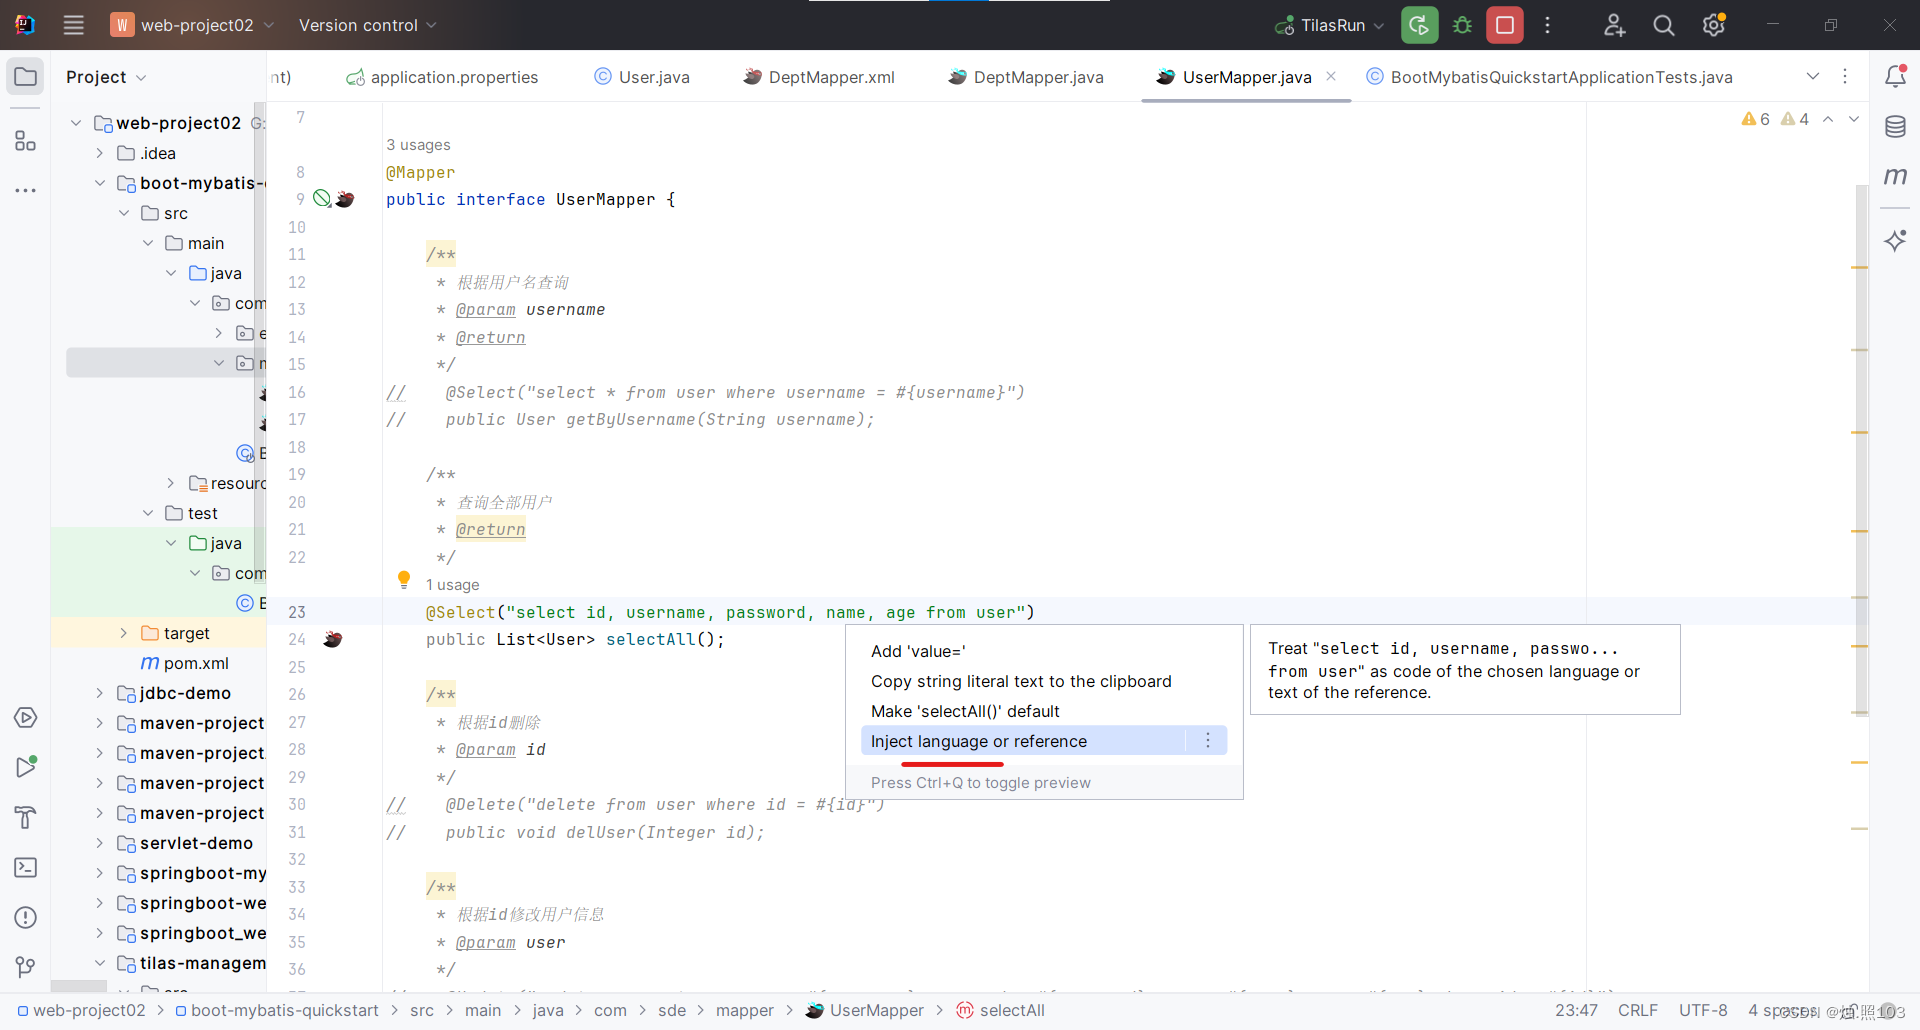Switch to application.properties tab
Screen dimensions: 1920x1030
pyautogui.click(x=442, y=77)
